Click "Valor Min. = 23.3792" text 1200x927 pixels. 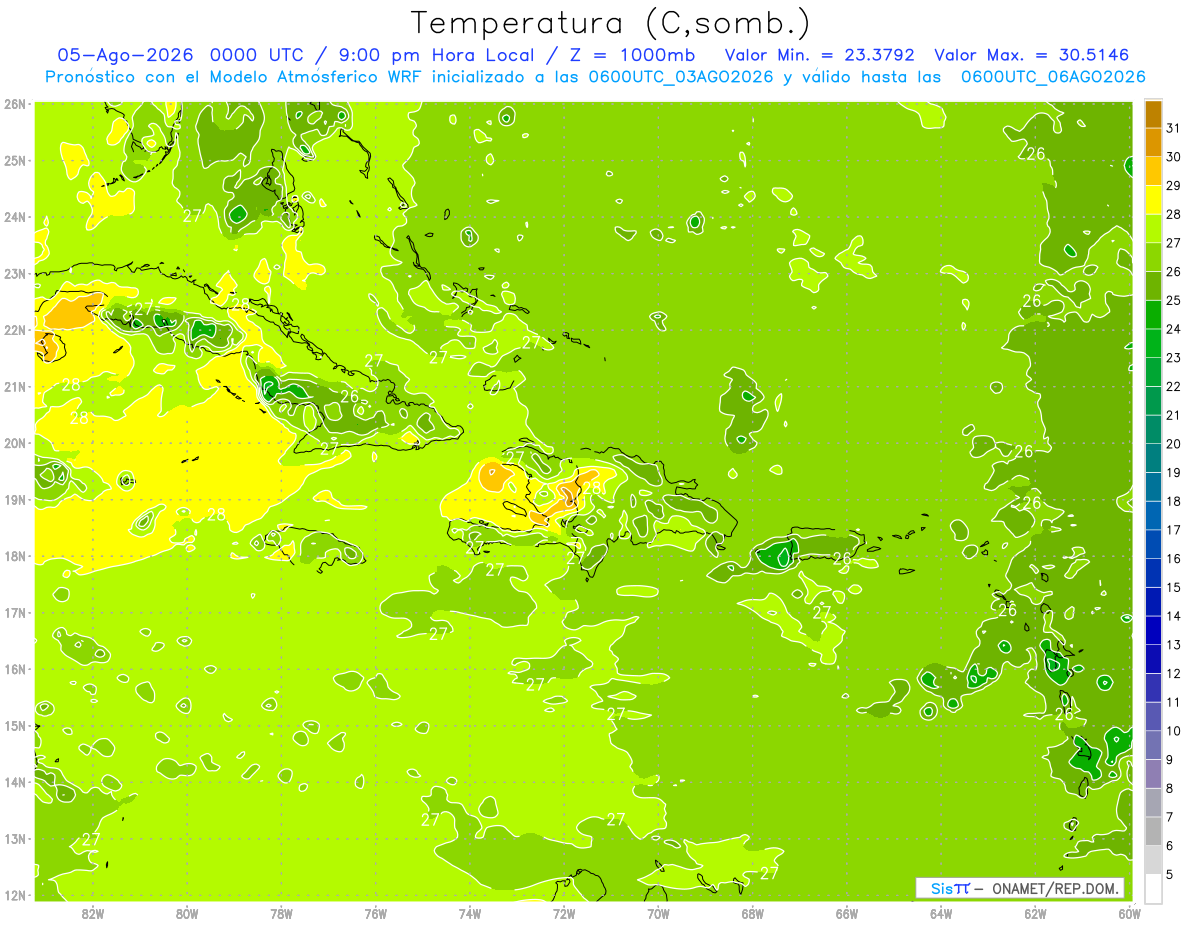click(819, 55)
